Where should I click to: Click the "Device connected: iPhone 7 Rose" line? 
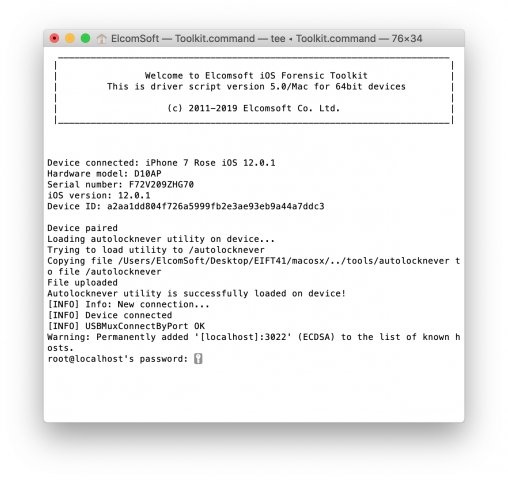coord(161,163)
